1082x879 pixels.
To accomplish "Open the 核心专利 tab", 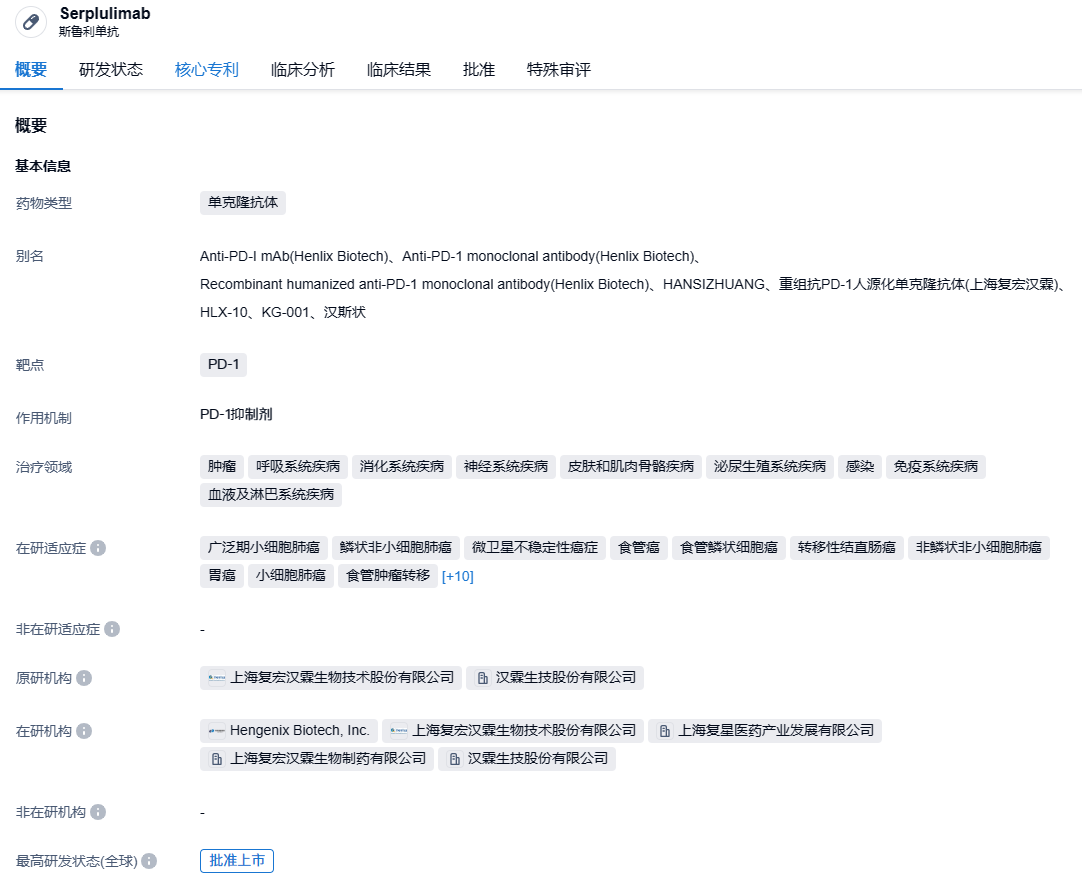I will pos(207,70).
